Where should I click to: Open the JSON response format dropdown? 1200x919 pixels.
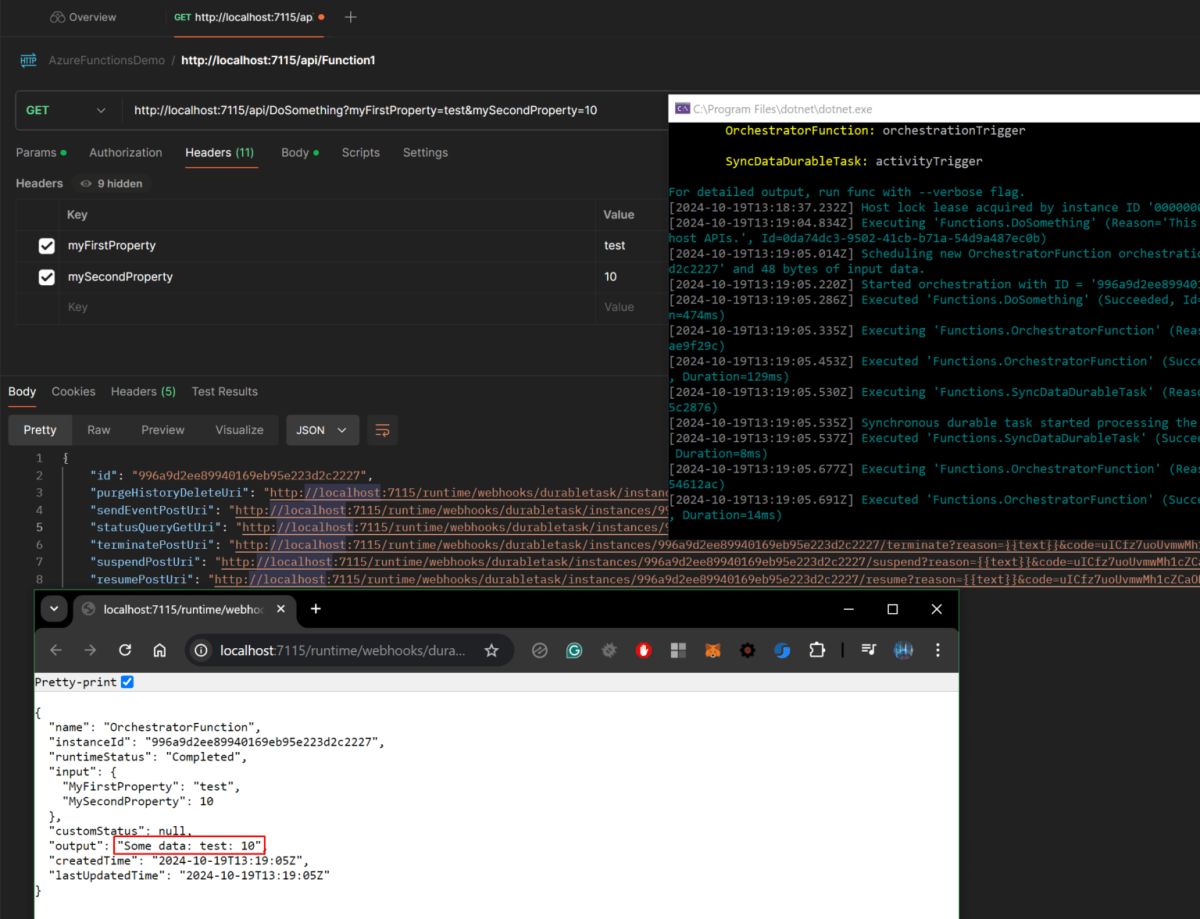(x=322, y=429)
